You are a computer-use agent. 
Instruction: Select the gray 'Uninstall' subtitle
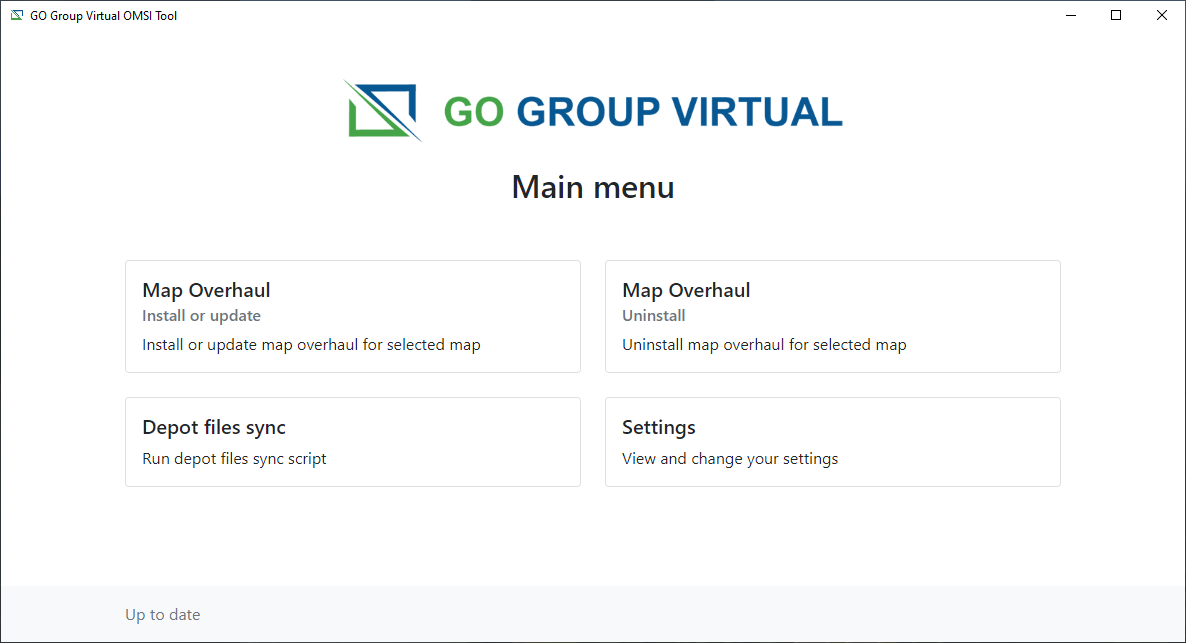[x=653, y=316]
